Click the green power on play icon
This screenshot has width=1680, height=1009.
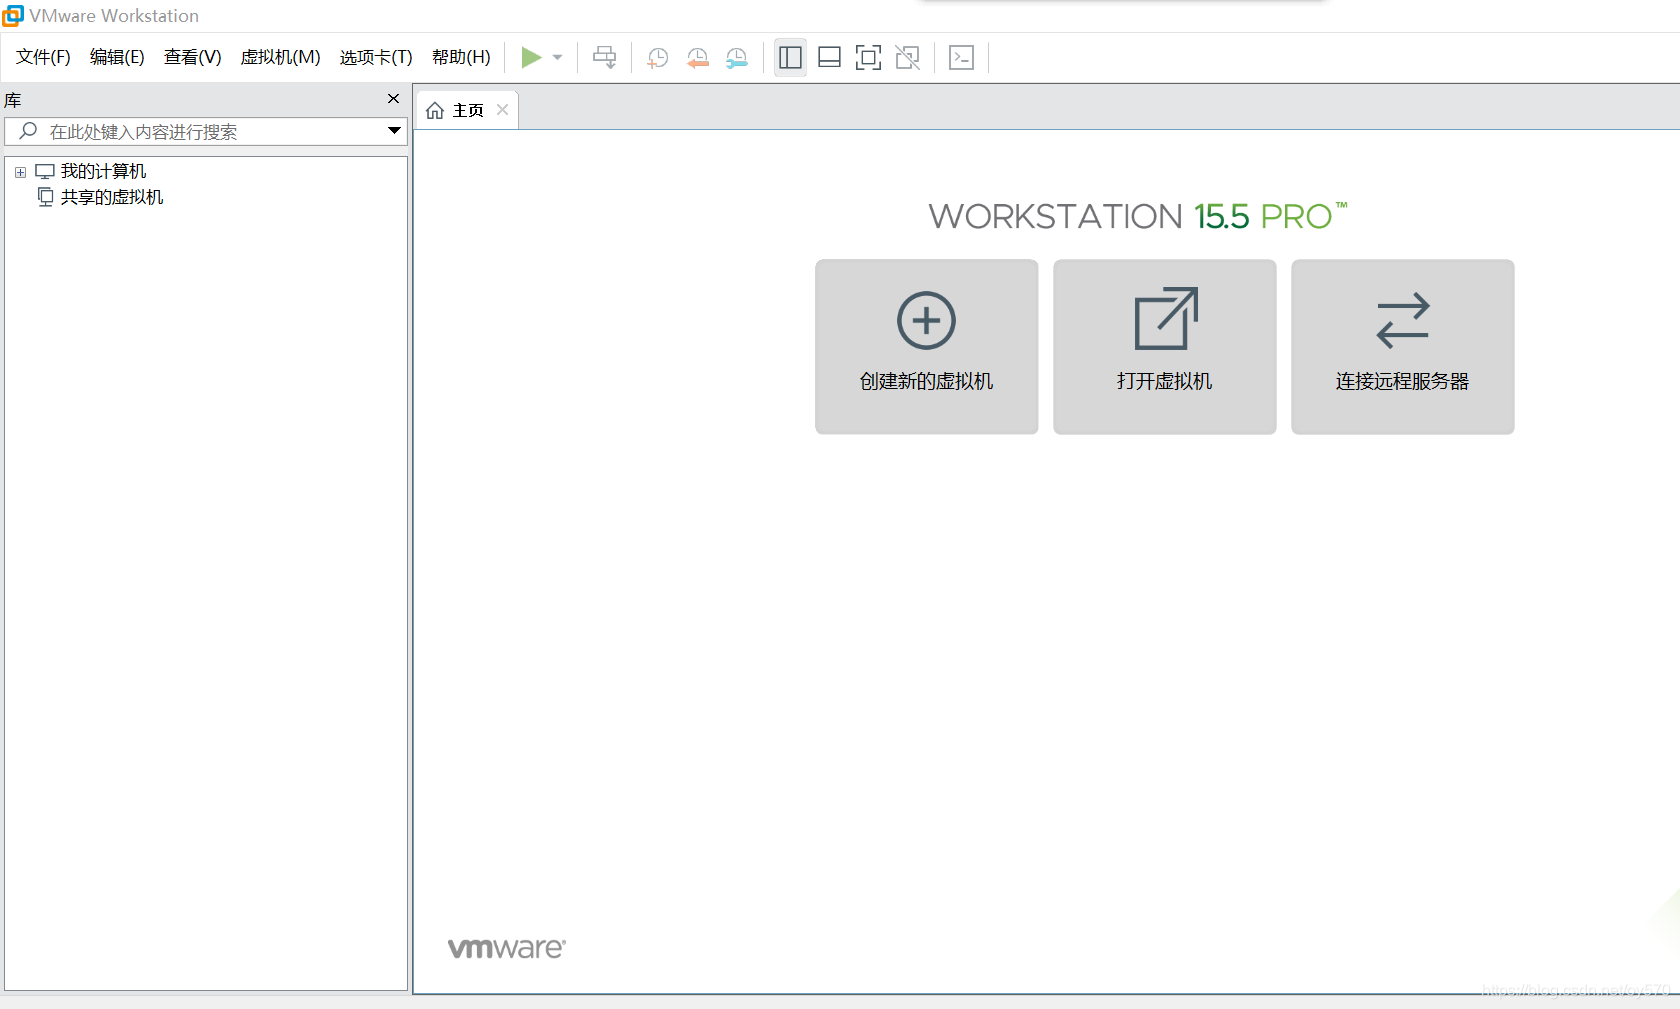(531, 58)
